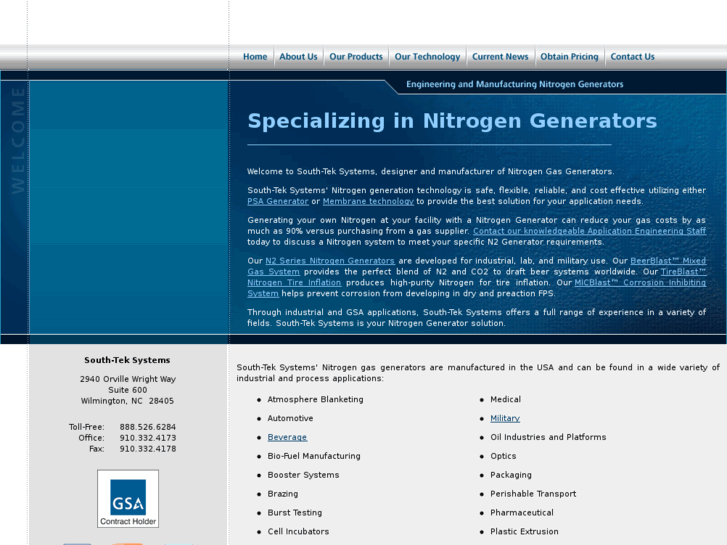Click the Suite 600 address line
This screenshot has width=727, height=545.
pyautogui.click(x=128, y=390)
